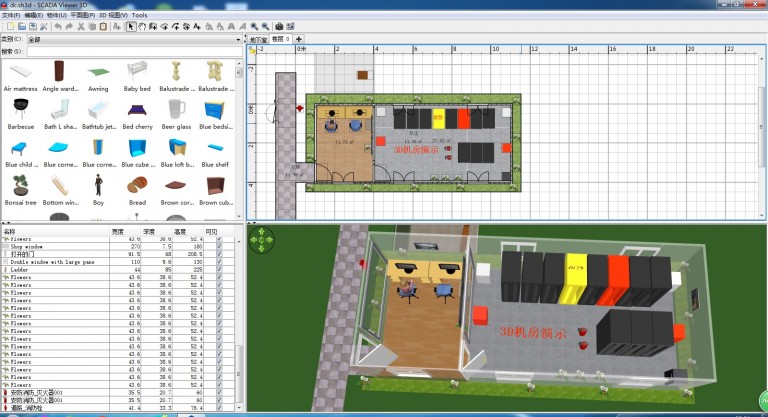The width and height of the screenshot is (768, 417).
Task: Paste from the clipboard
Action: point(103,26)
